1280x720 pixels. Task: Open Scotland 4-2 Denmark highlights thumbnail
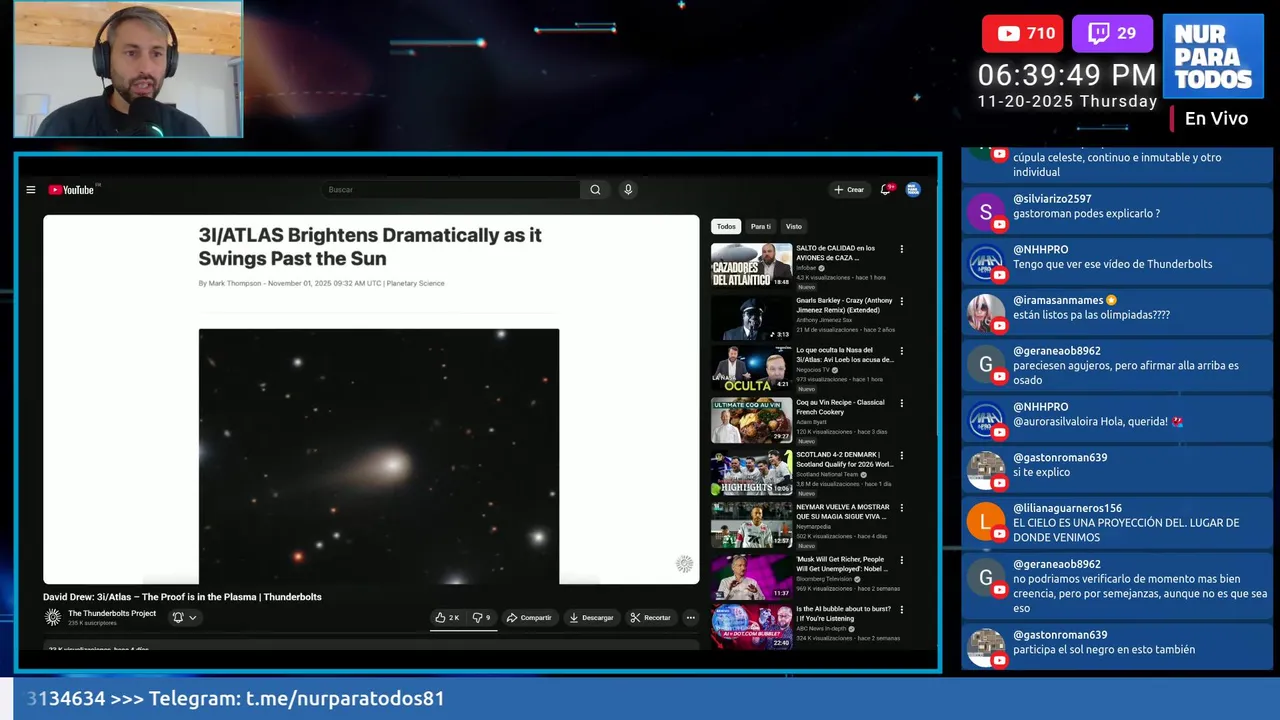751,473
